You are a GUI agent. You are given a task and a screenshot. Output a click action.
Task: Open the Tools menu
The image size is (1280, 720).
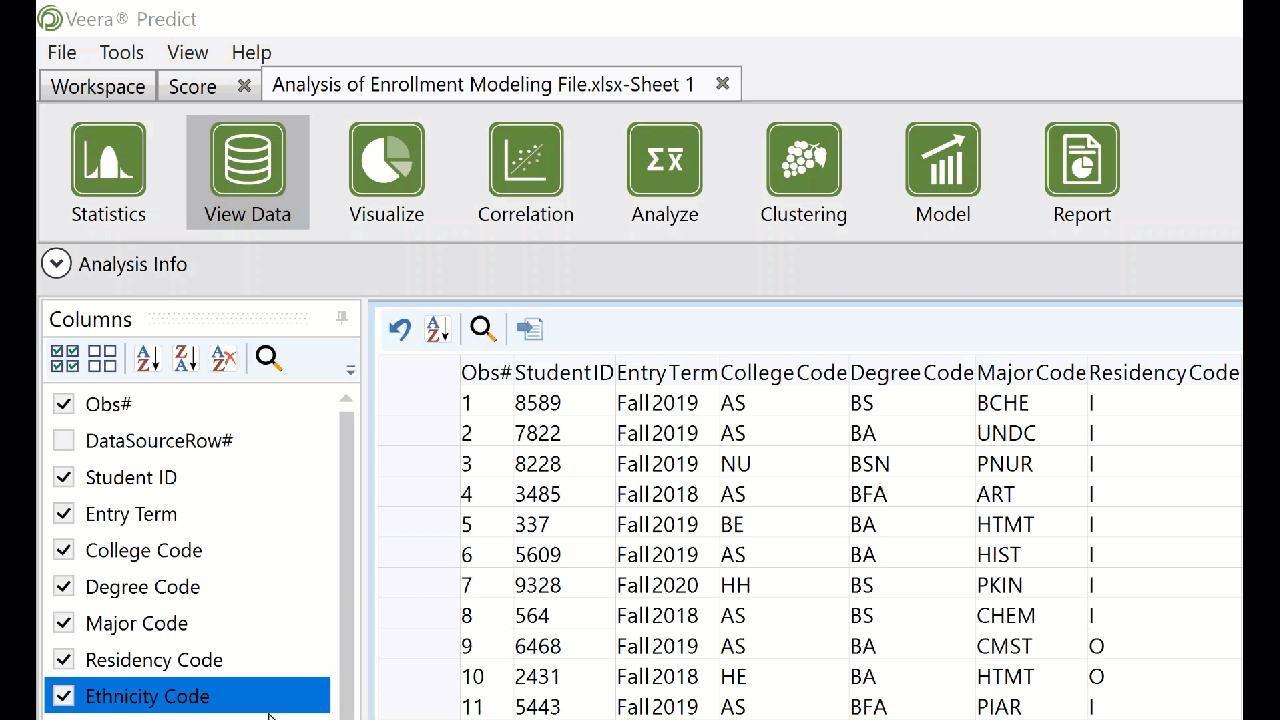[x=121, y=52]
